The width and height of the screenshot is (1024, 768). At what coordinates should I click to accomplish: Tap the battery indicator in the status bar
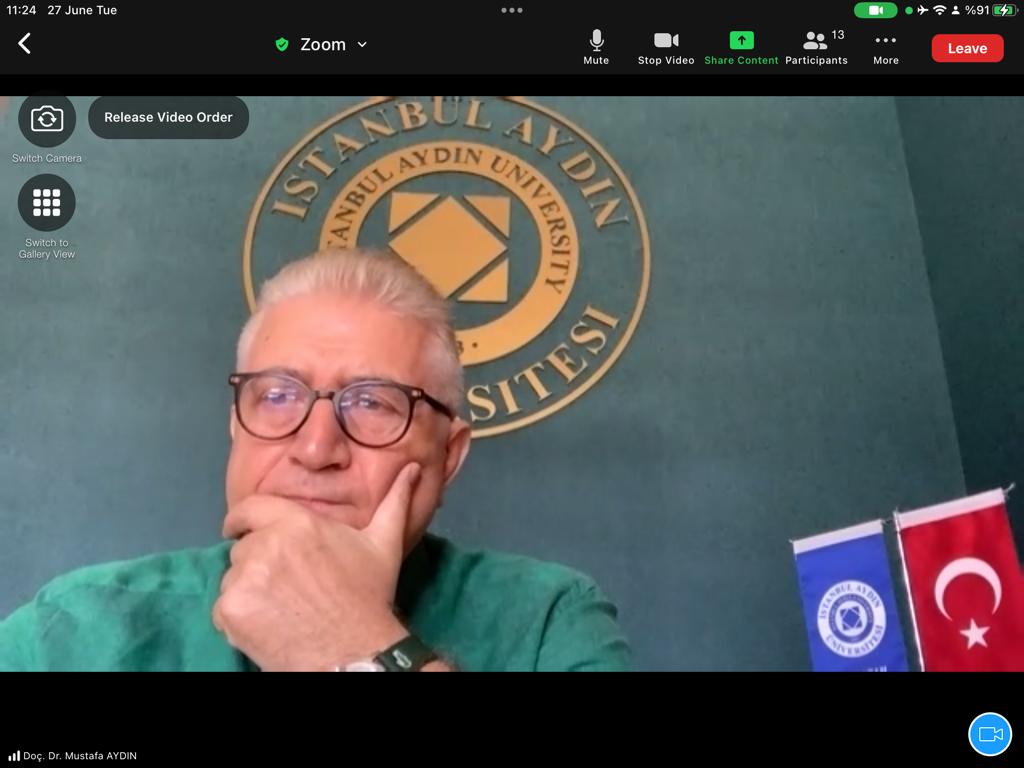[1004, 10]
